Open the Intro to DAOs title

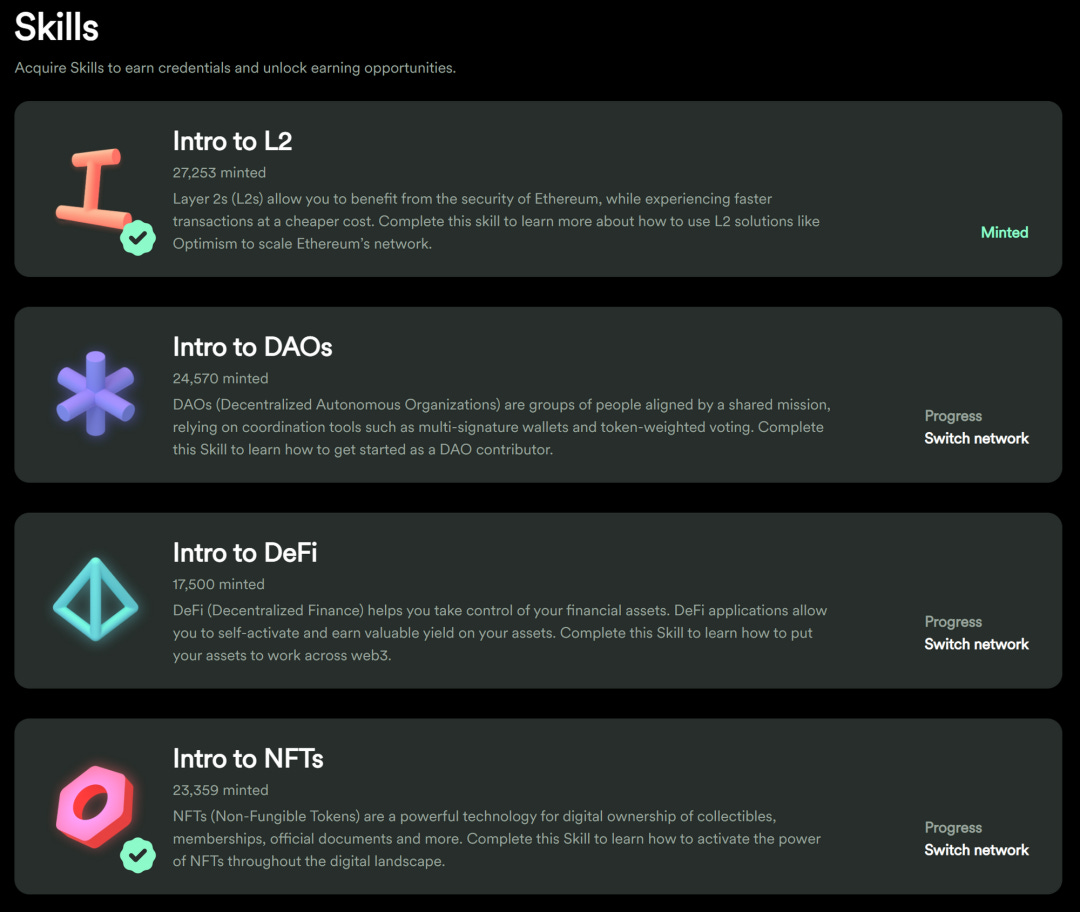(252, 347)
